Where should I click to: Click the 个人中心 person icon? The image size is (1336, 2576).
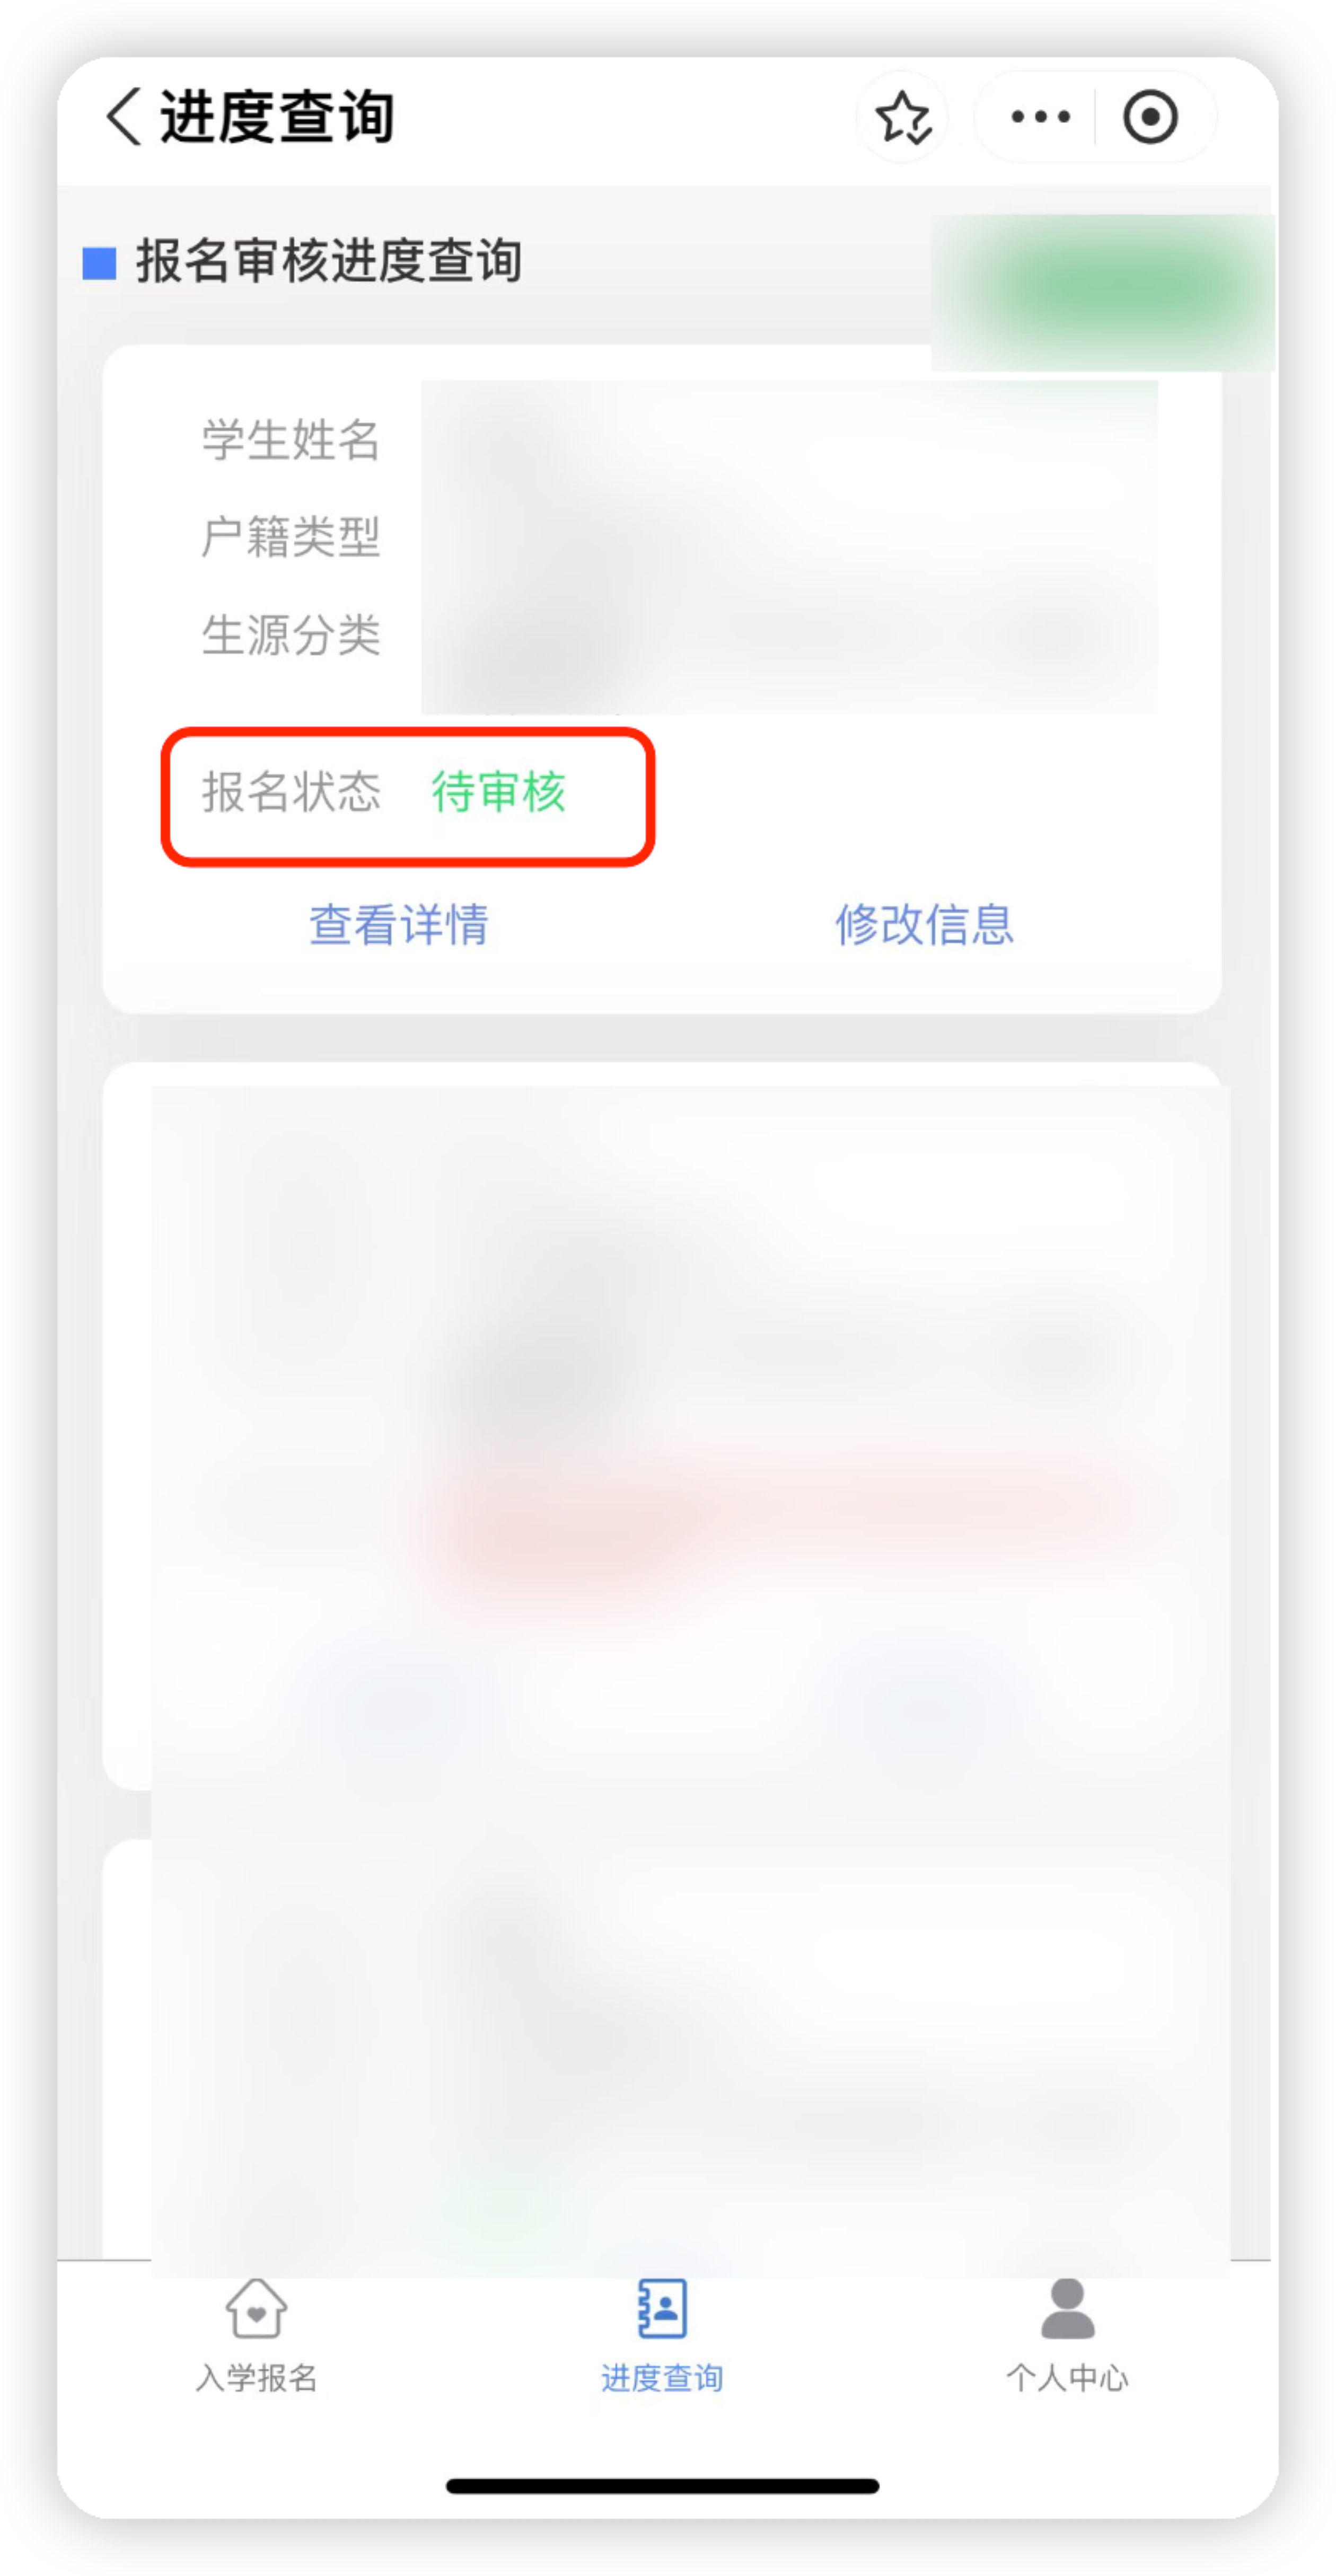click(x=1068, y=2308)
